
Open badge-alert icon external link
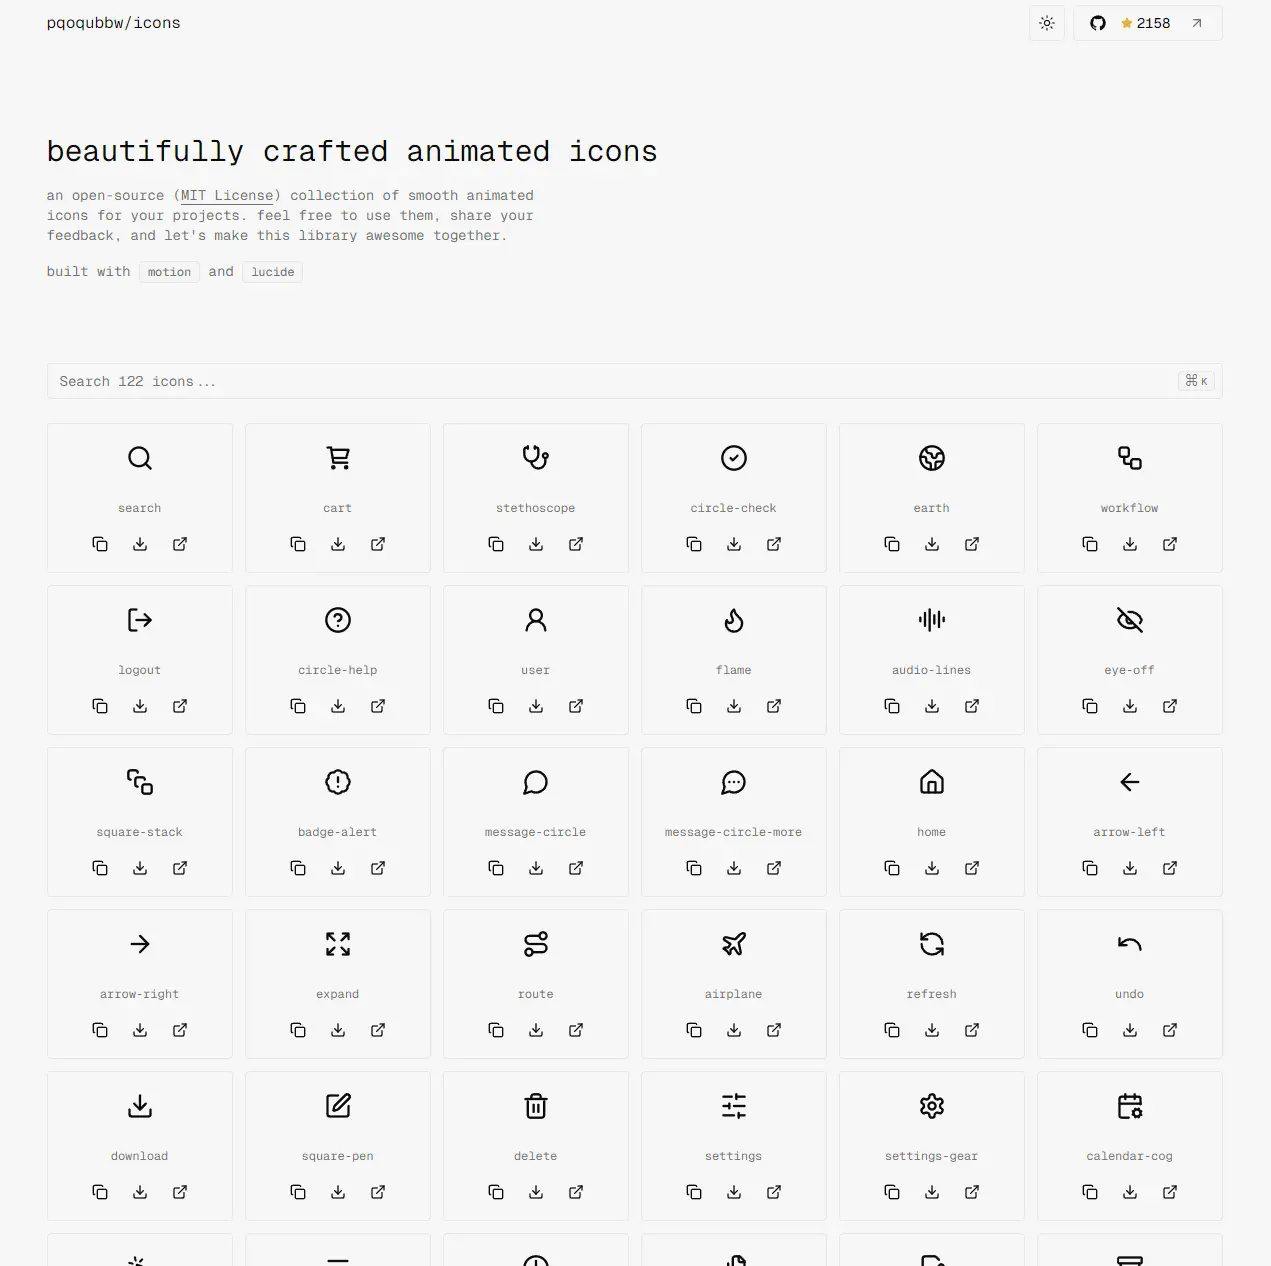click(x=378, y=868)
